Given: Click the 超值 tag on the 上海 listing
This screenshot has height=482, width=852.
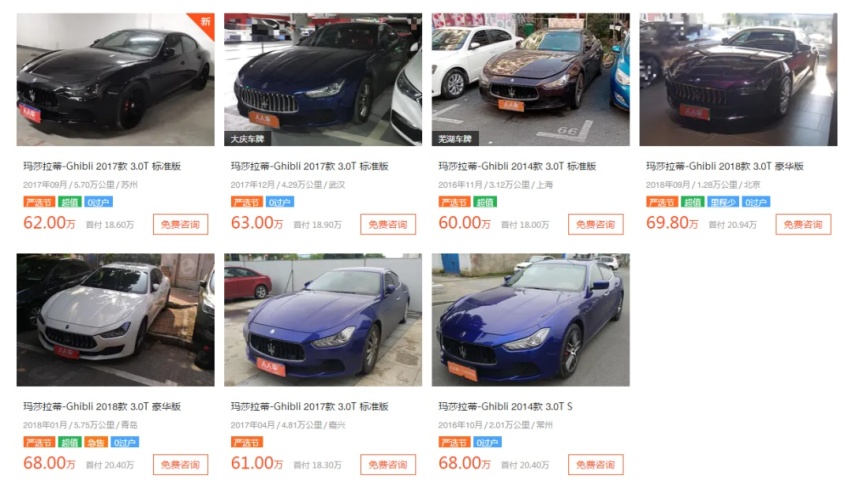Looking at the screenshot, I should click(485, 202).
